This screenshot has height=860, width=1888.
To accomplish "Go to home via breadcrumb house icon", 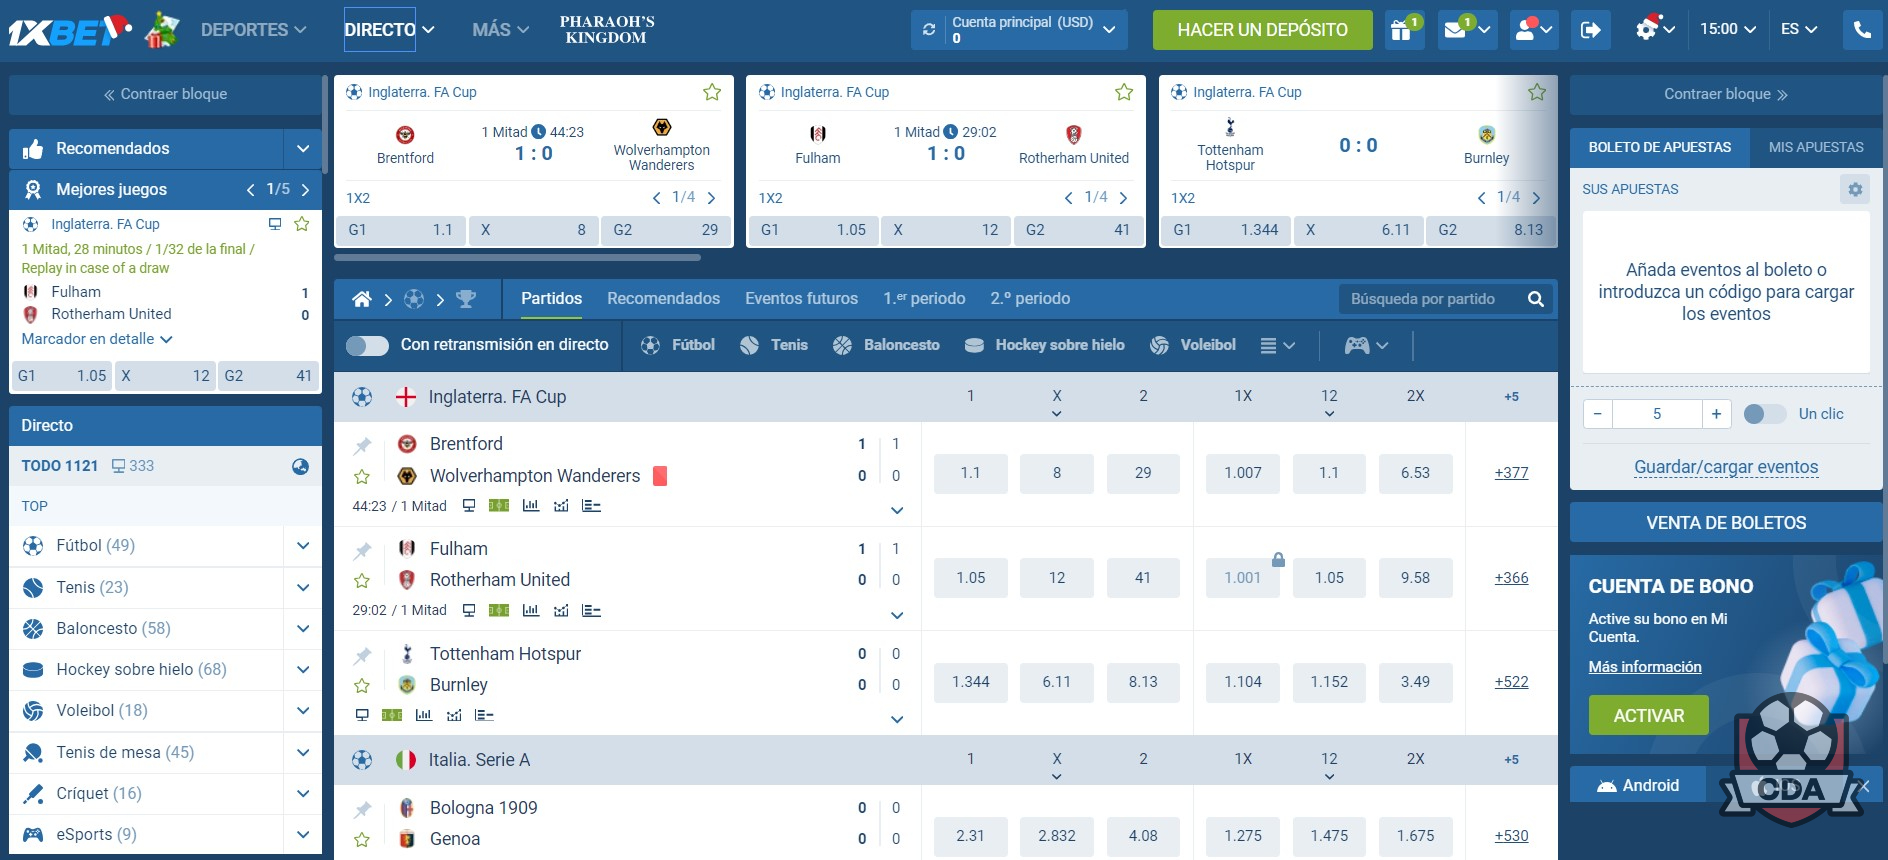I will pos(362,299).
